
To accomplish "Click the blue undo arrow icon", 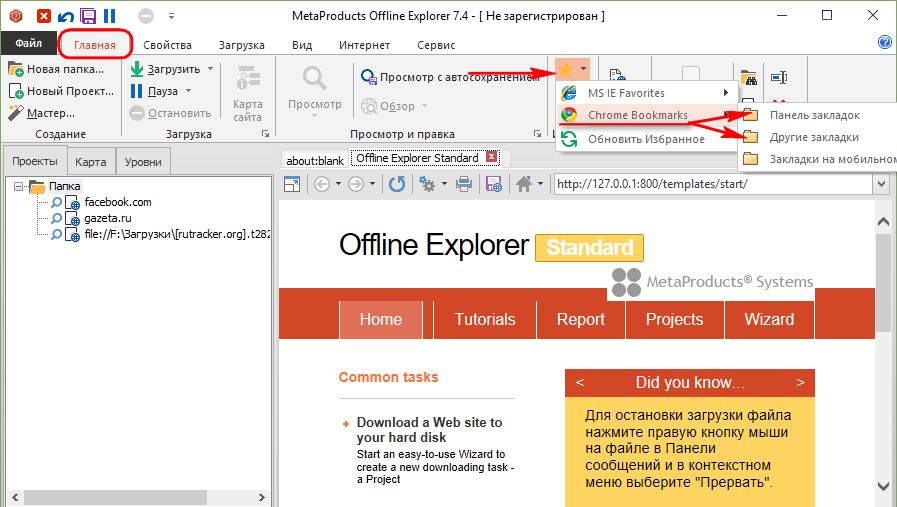I will click(x=66, y=16).
